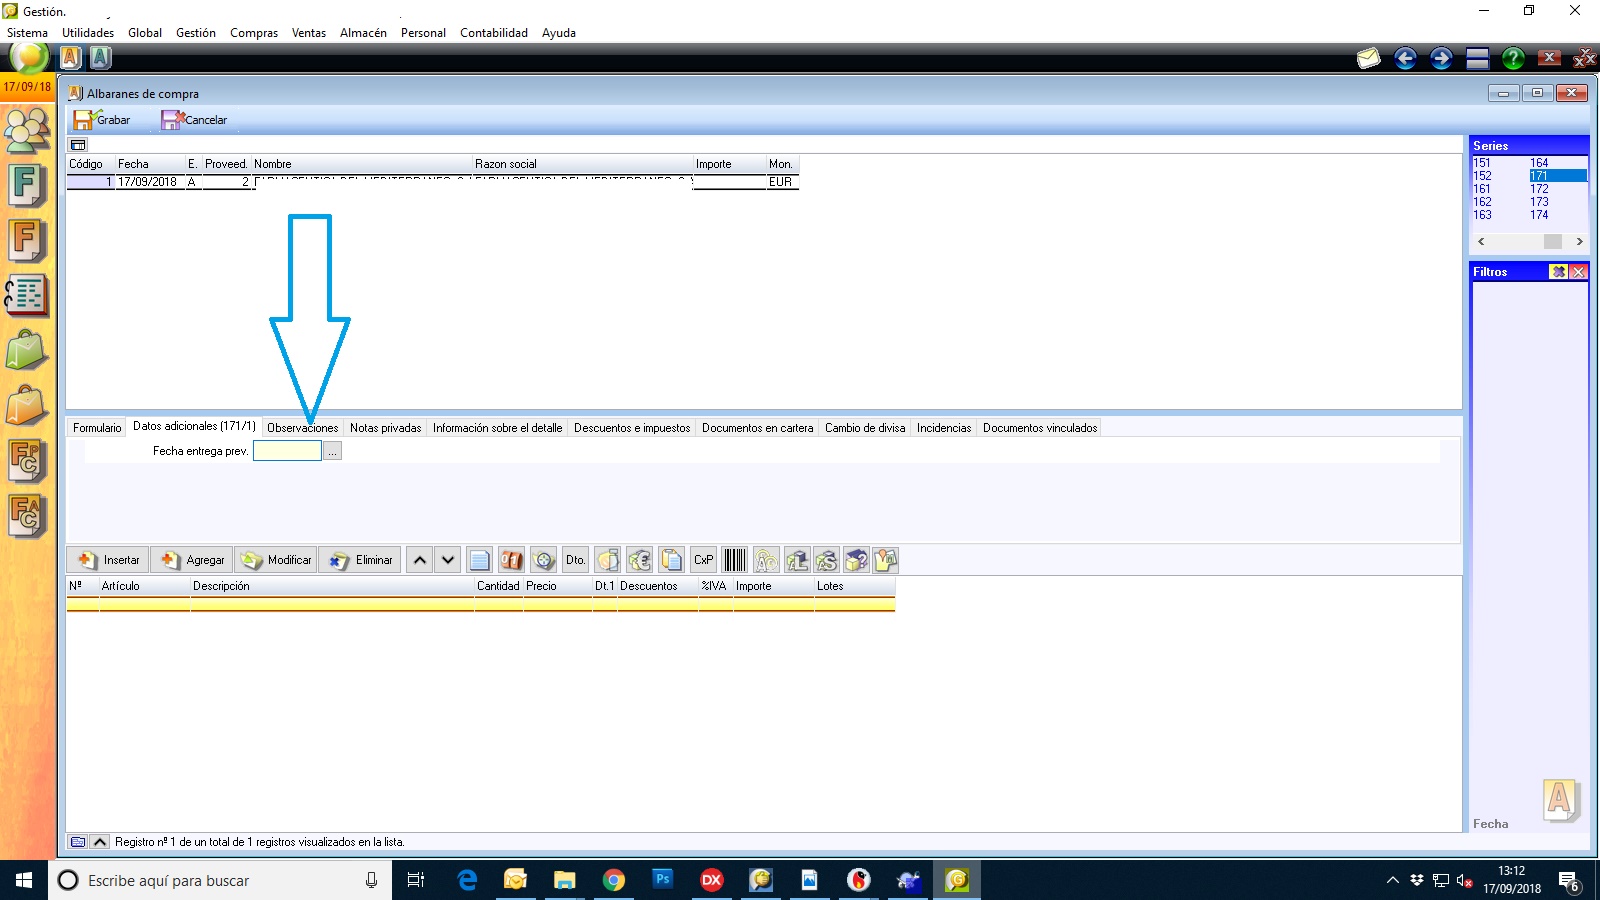This screenshot has width=1600, height=900.
Task: Click the orange 01 counter icon
Action: pyautogui.click(x=512, y=560)
